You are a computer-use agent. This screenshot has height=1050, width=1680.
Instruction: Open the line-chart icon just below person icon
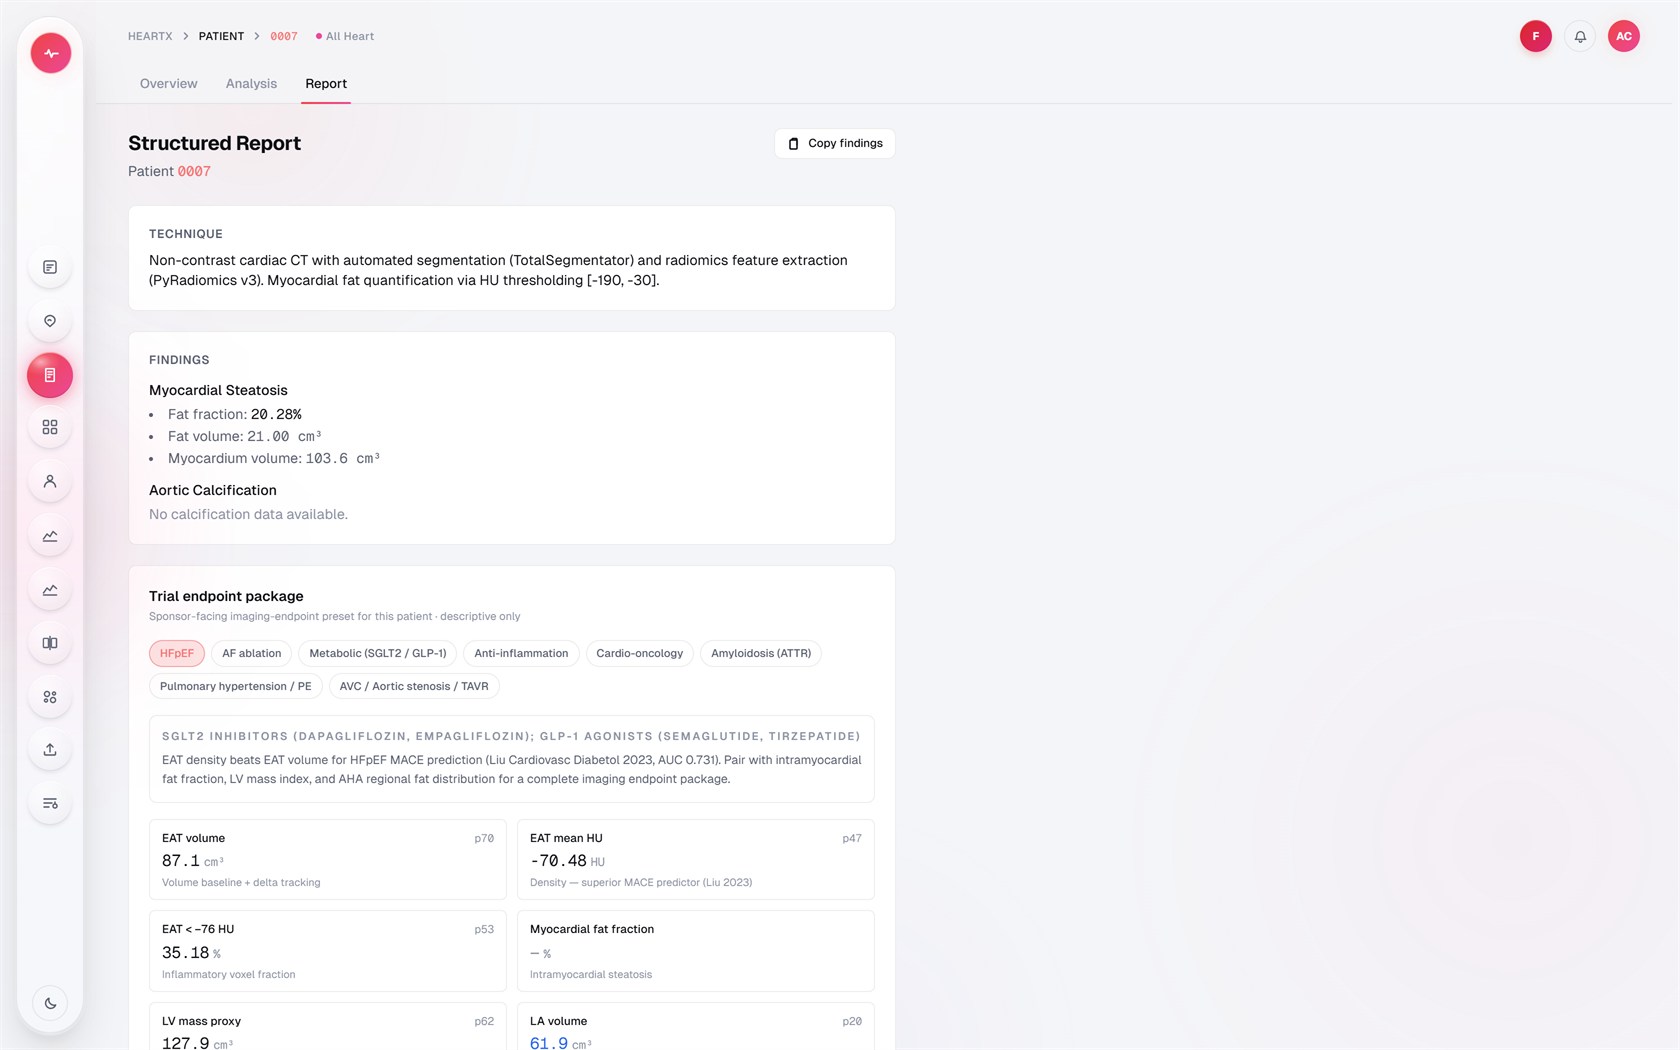(x=50, y=535)
